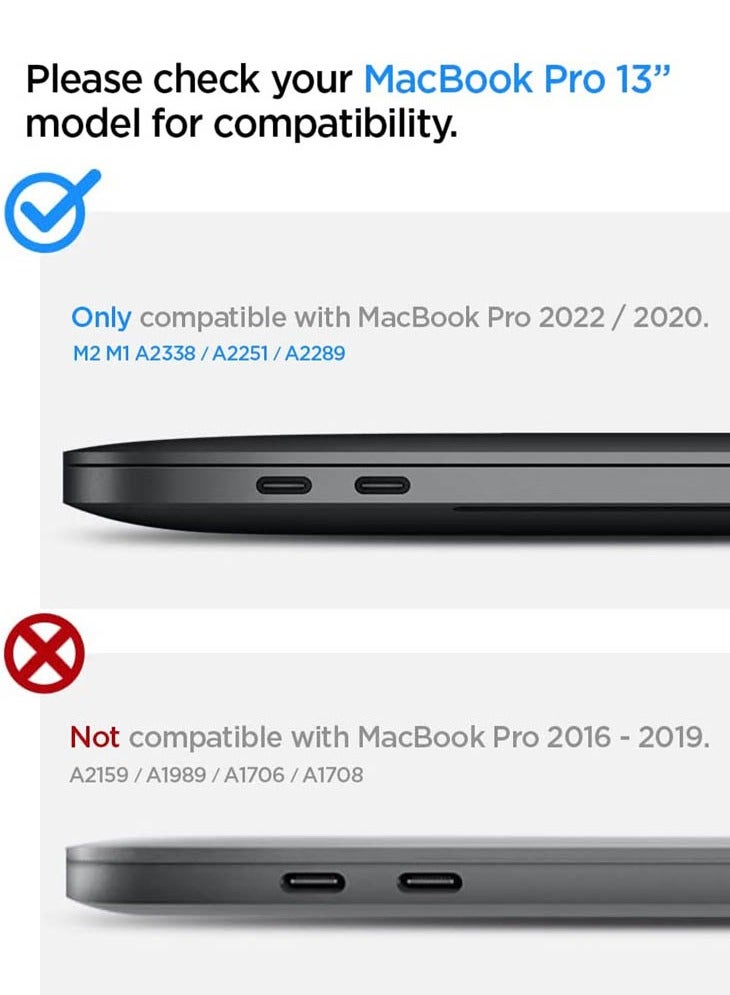Select the blue 'MacBook Pro 13"' heading text
Image resolution: width=730 pixels, height=995 pixels.
click(517, 79)
